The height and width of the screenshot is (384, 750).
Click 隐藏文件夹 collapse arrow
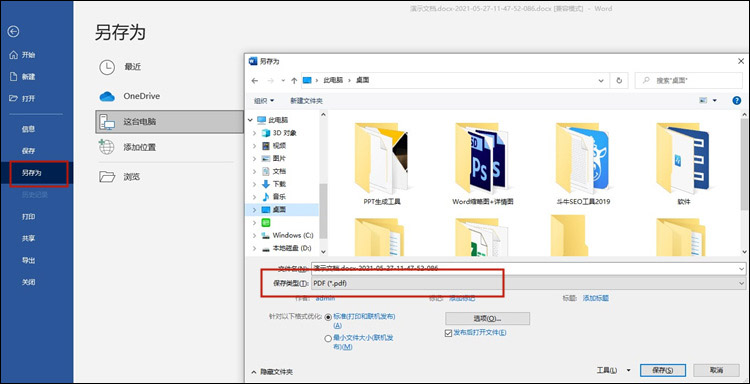coord(254,372)
